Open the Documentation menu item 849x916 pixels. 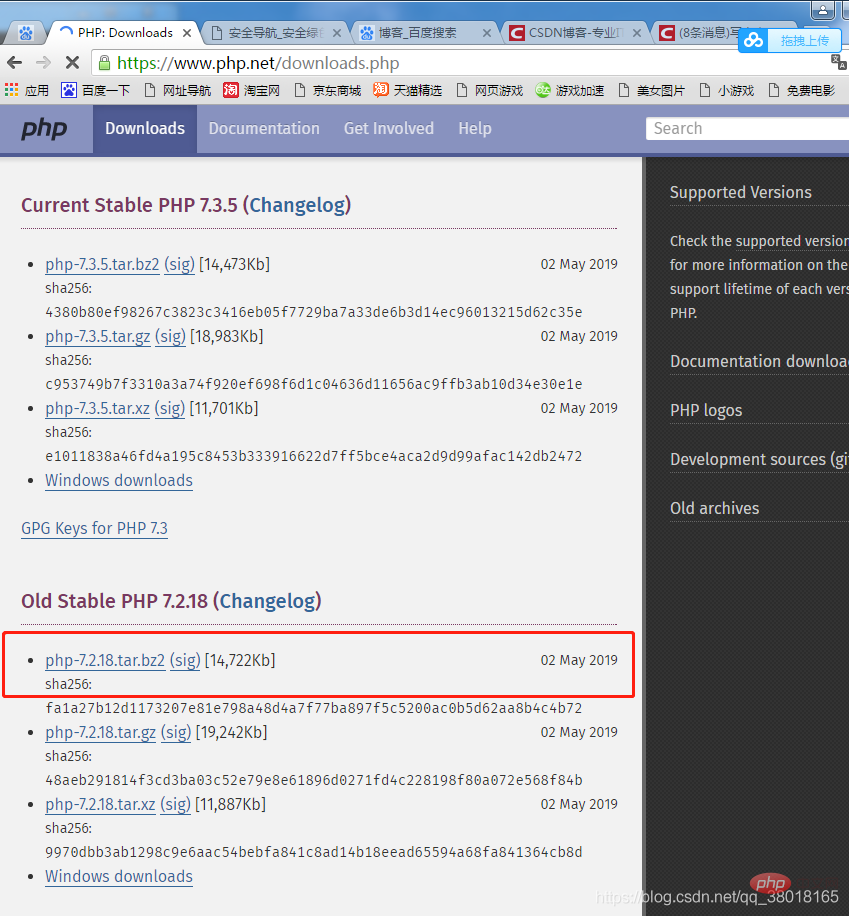point(264,128)
